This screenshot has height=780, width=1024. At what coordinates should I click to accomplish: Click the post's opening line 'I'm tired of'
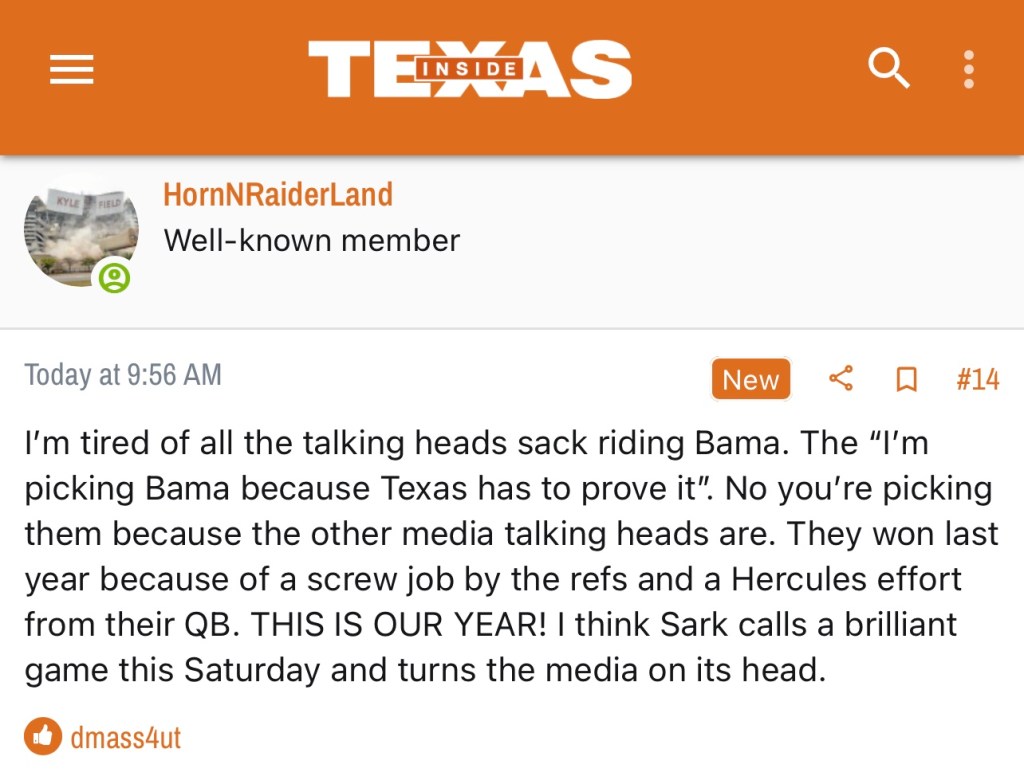tap(100, 443)
